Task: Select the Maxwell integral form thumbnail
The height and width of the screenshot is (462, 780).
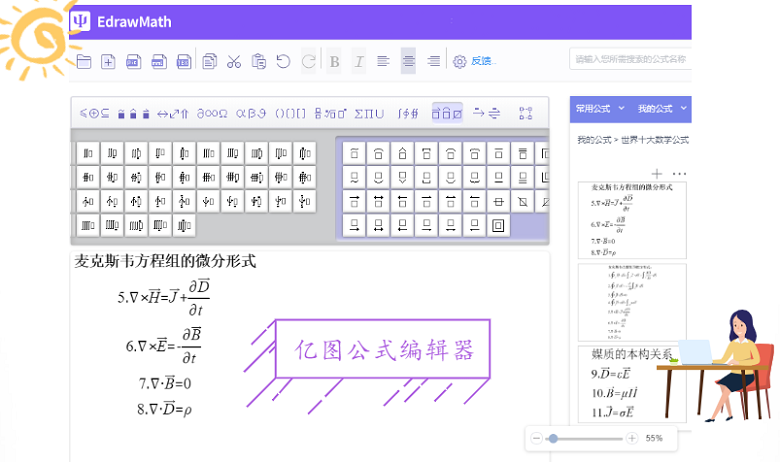Action: click(632, 302)
